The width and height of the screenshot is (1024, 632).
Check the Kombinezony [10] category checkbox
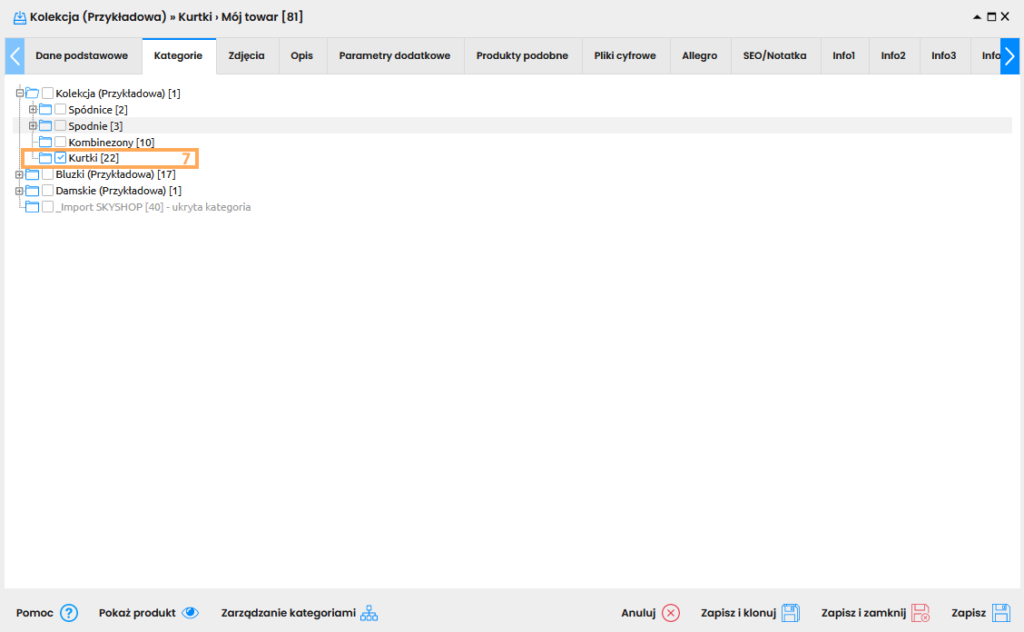pos(61,142)
